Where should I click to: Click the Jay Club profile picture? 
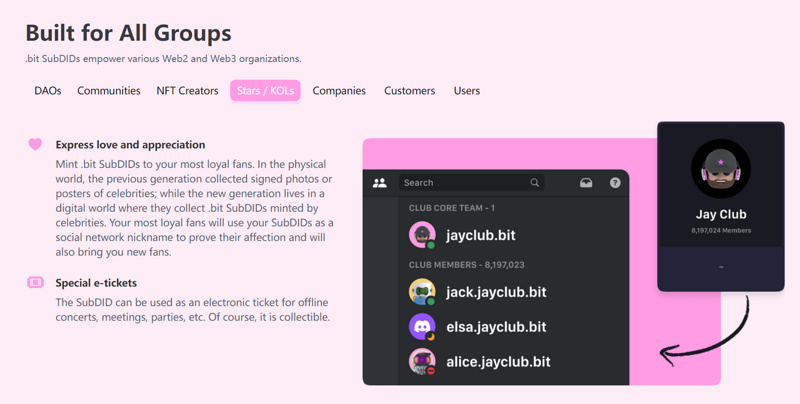pos(721,169)
